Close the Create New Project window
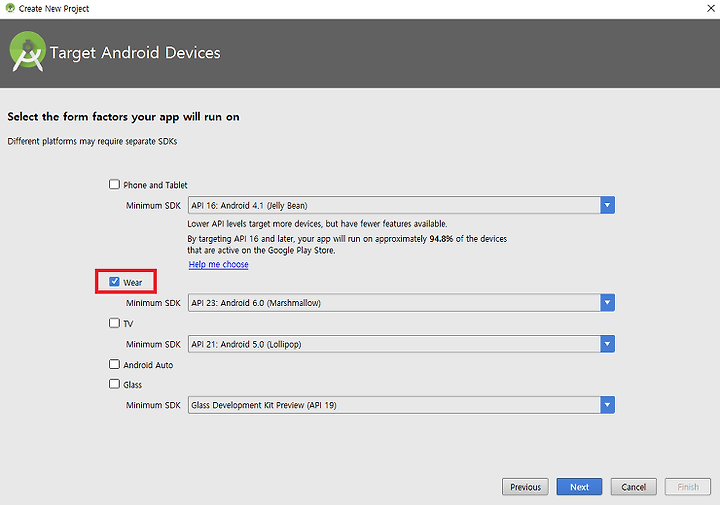Image resolution: width=720 pixels, height=505 pixels. tap(711, 8)
